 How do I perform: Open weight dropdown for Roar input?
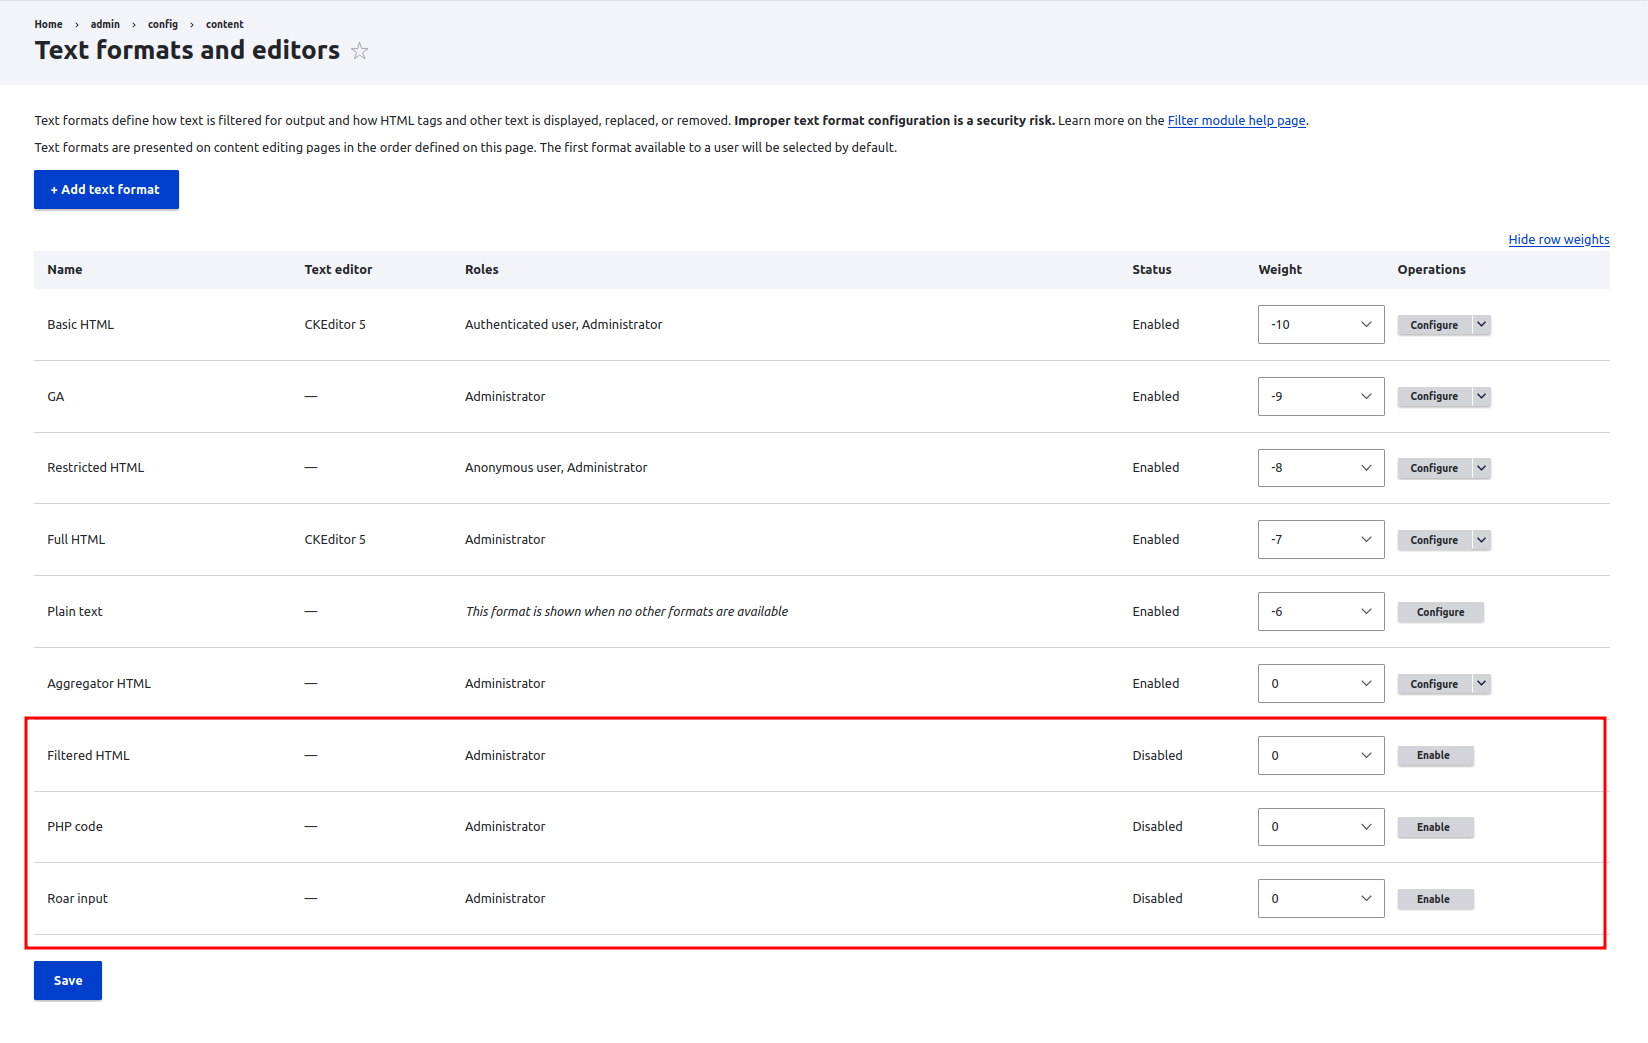click(x=1320, y=899)
